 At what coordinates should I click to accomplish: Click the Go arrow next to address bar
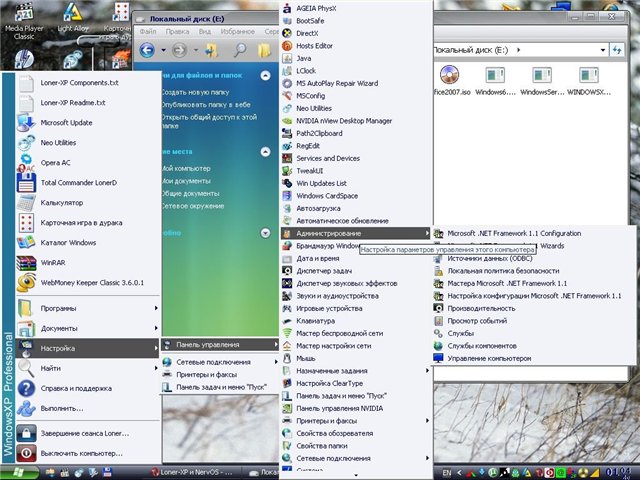coord(617,50)
